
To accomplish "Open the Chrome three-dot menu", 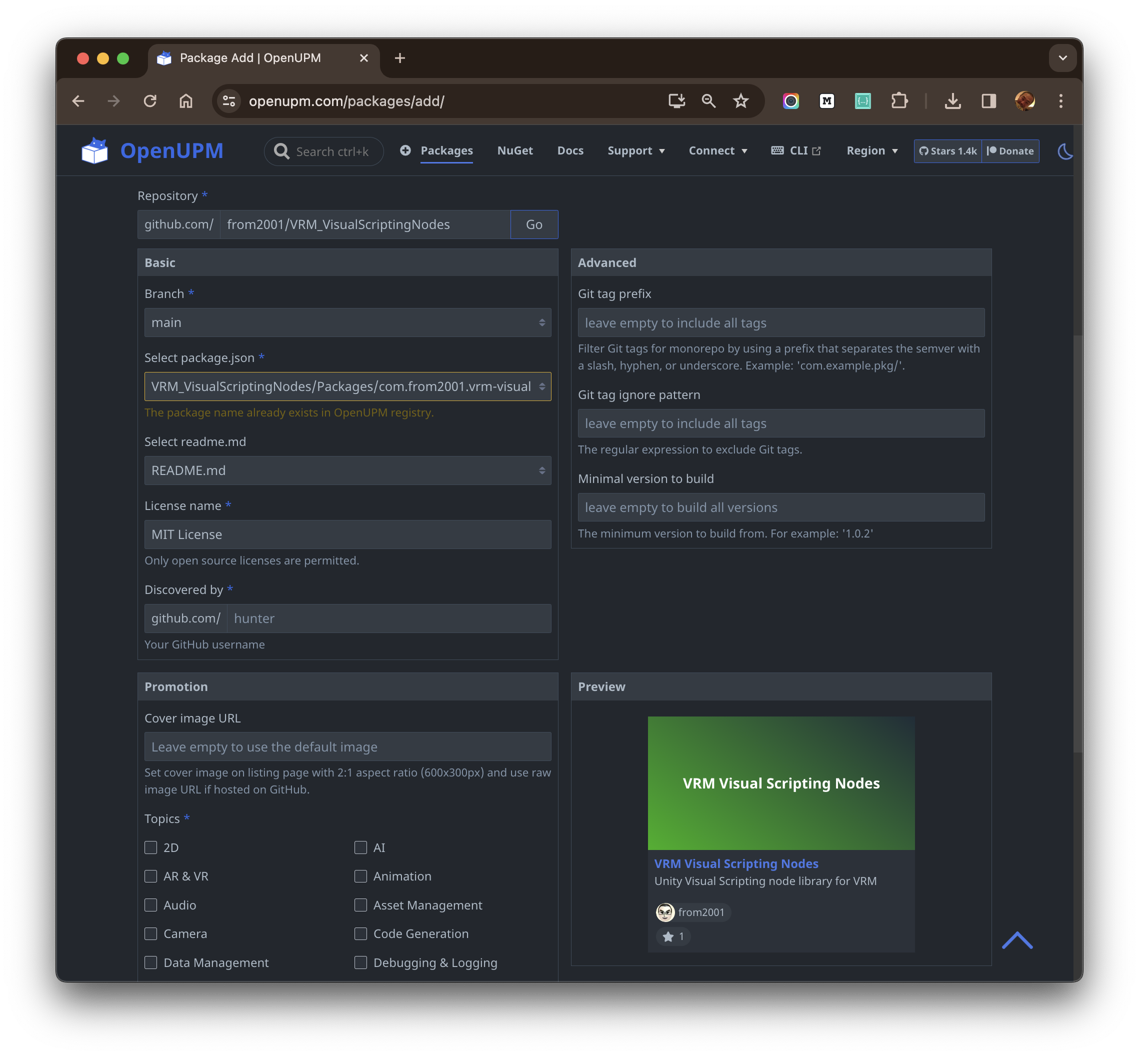I will [1061, 101].
